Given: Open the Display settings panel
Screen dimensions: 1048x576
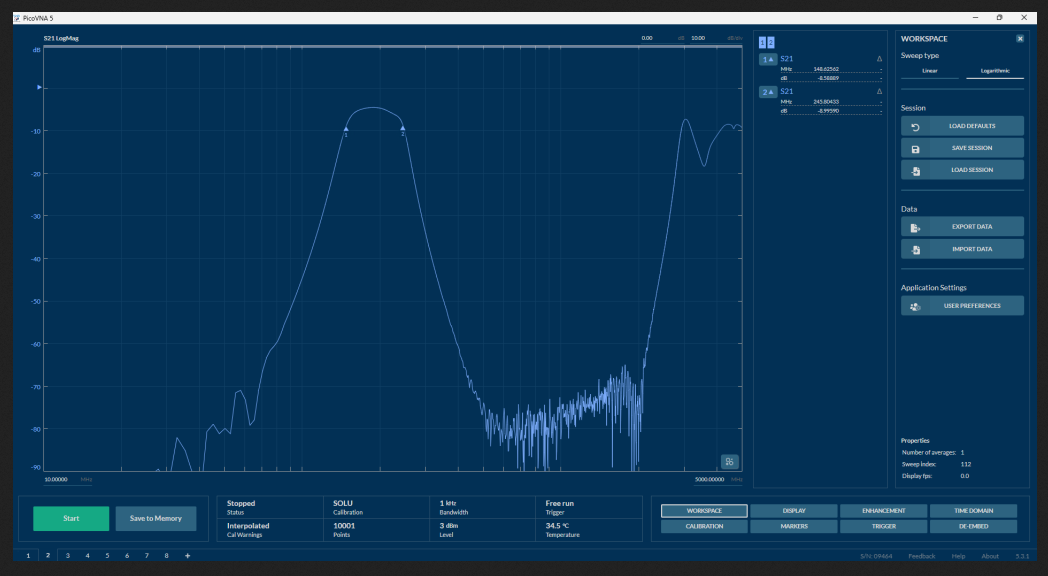Looking at the screenshot, I should click(794, 511).
